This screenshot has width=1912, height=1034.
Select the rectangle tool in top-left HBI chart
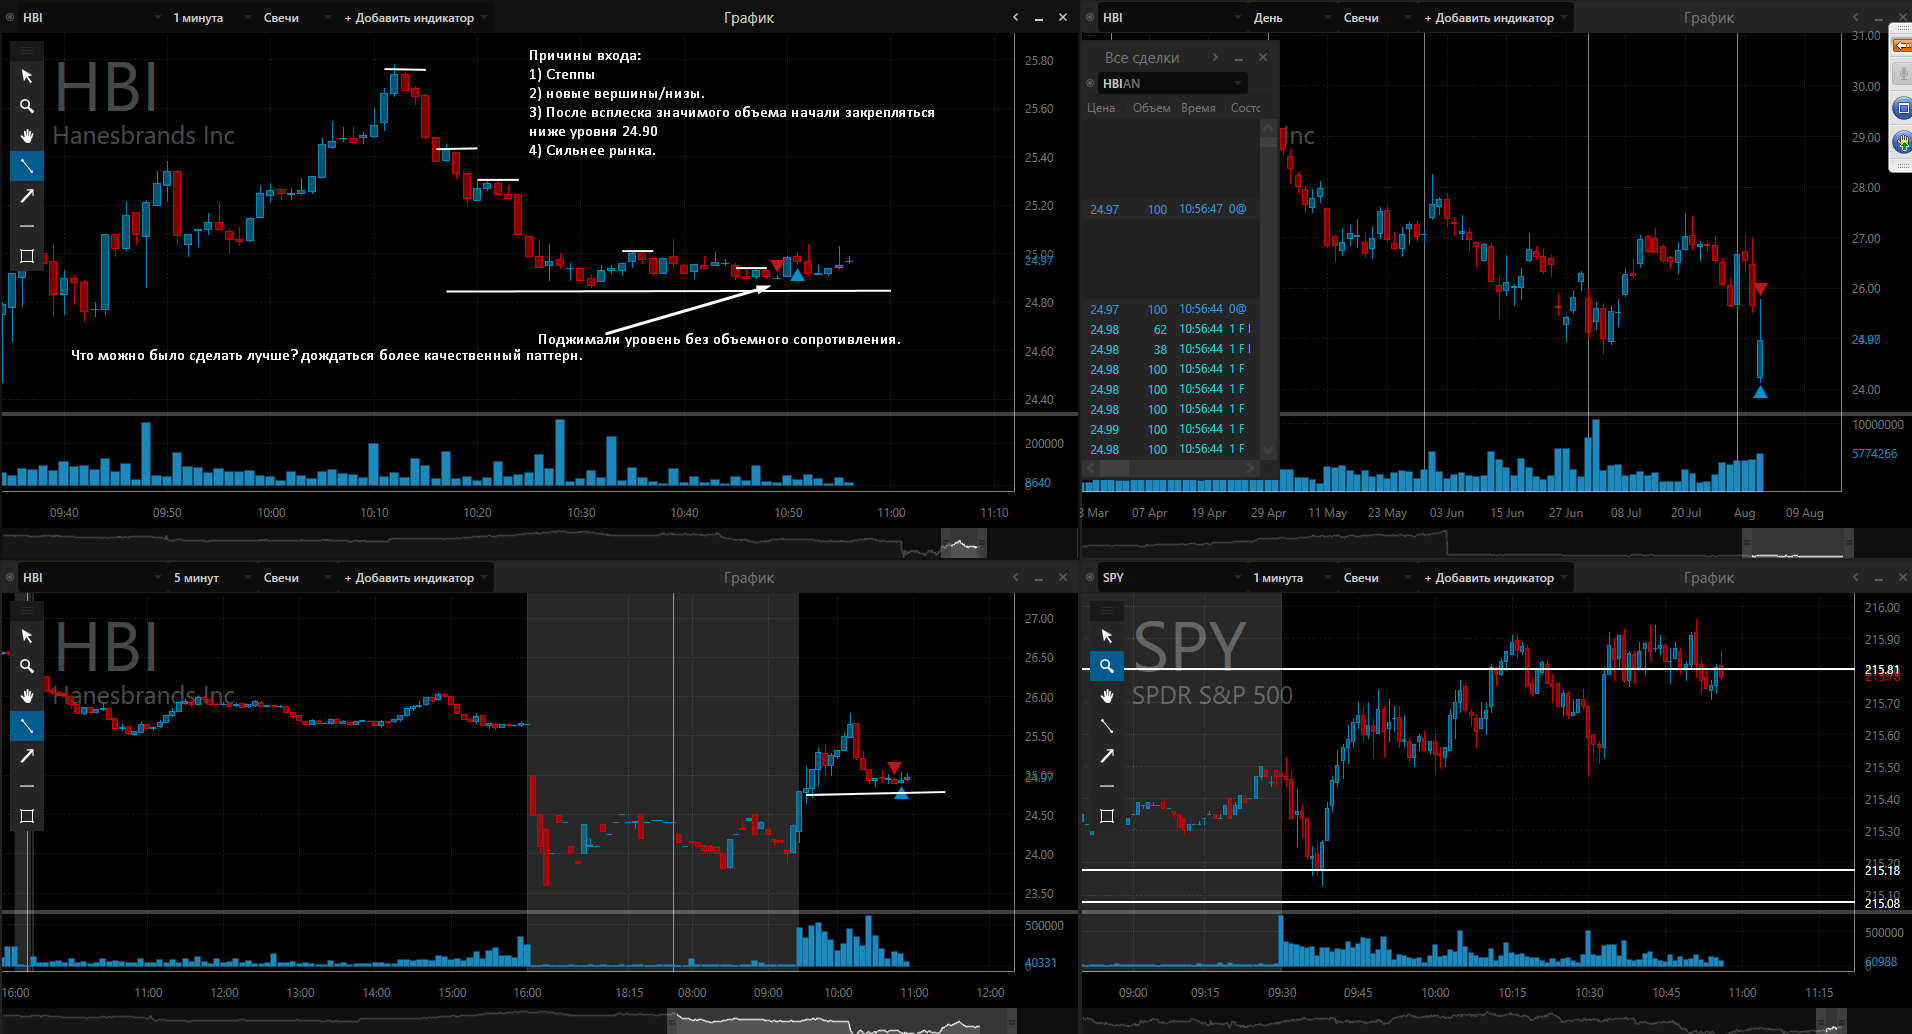tap(27, 256)
